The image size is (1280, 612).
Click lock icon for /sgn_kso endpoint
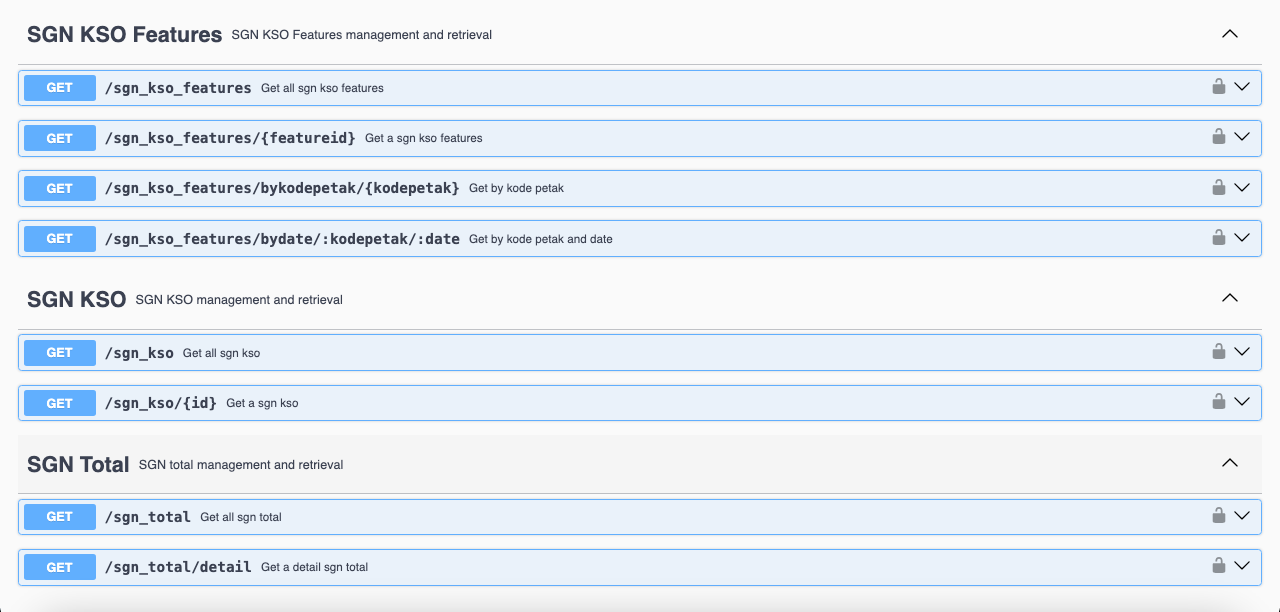1218,352
